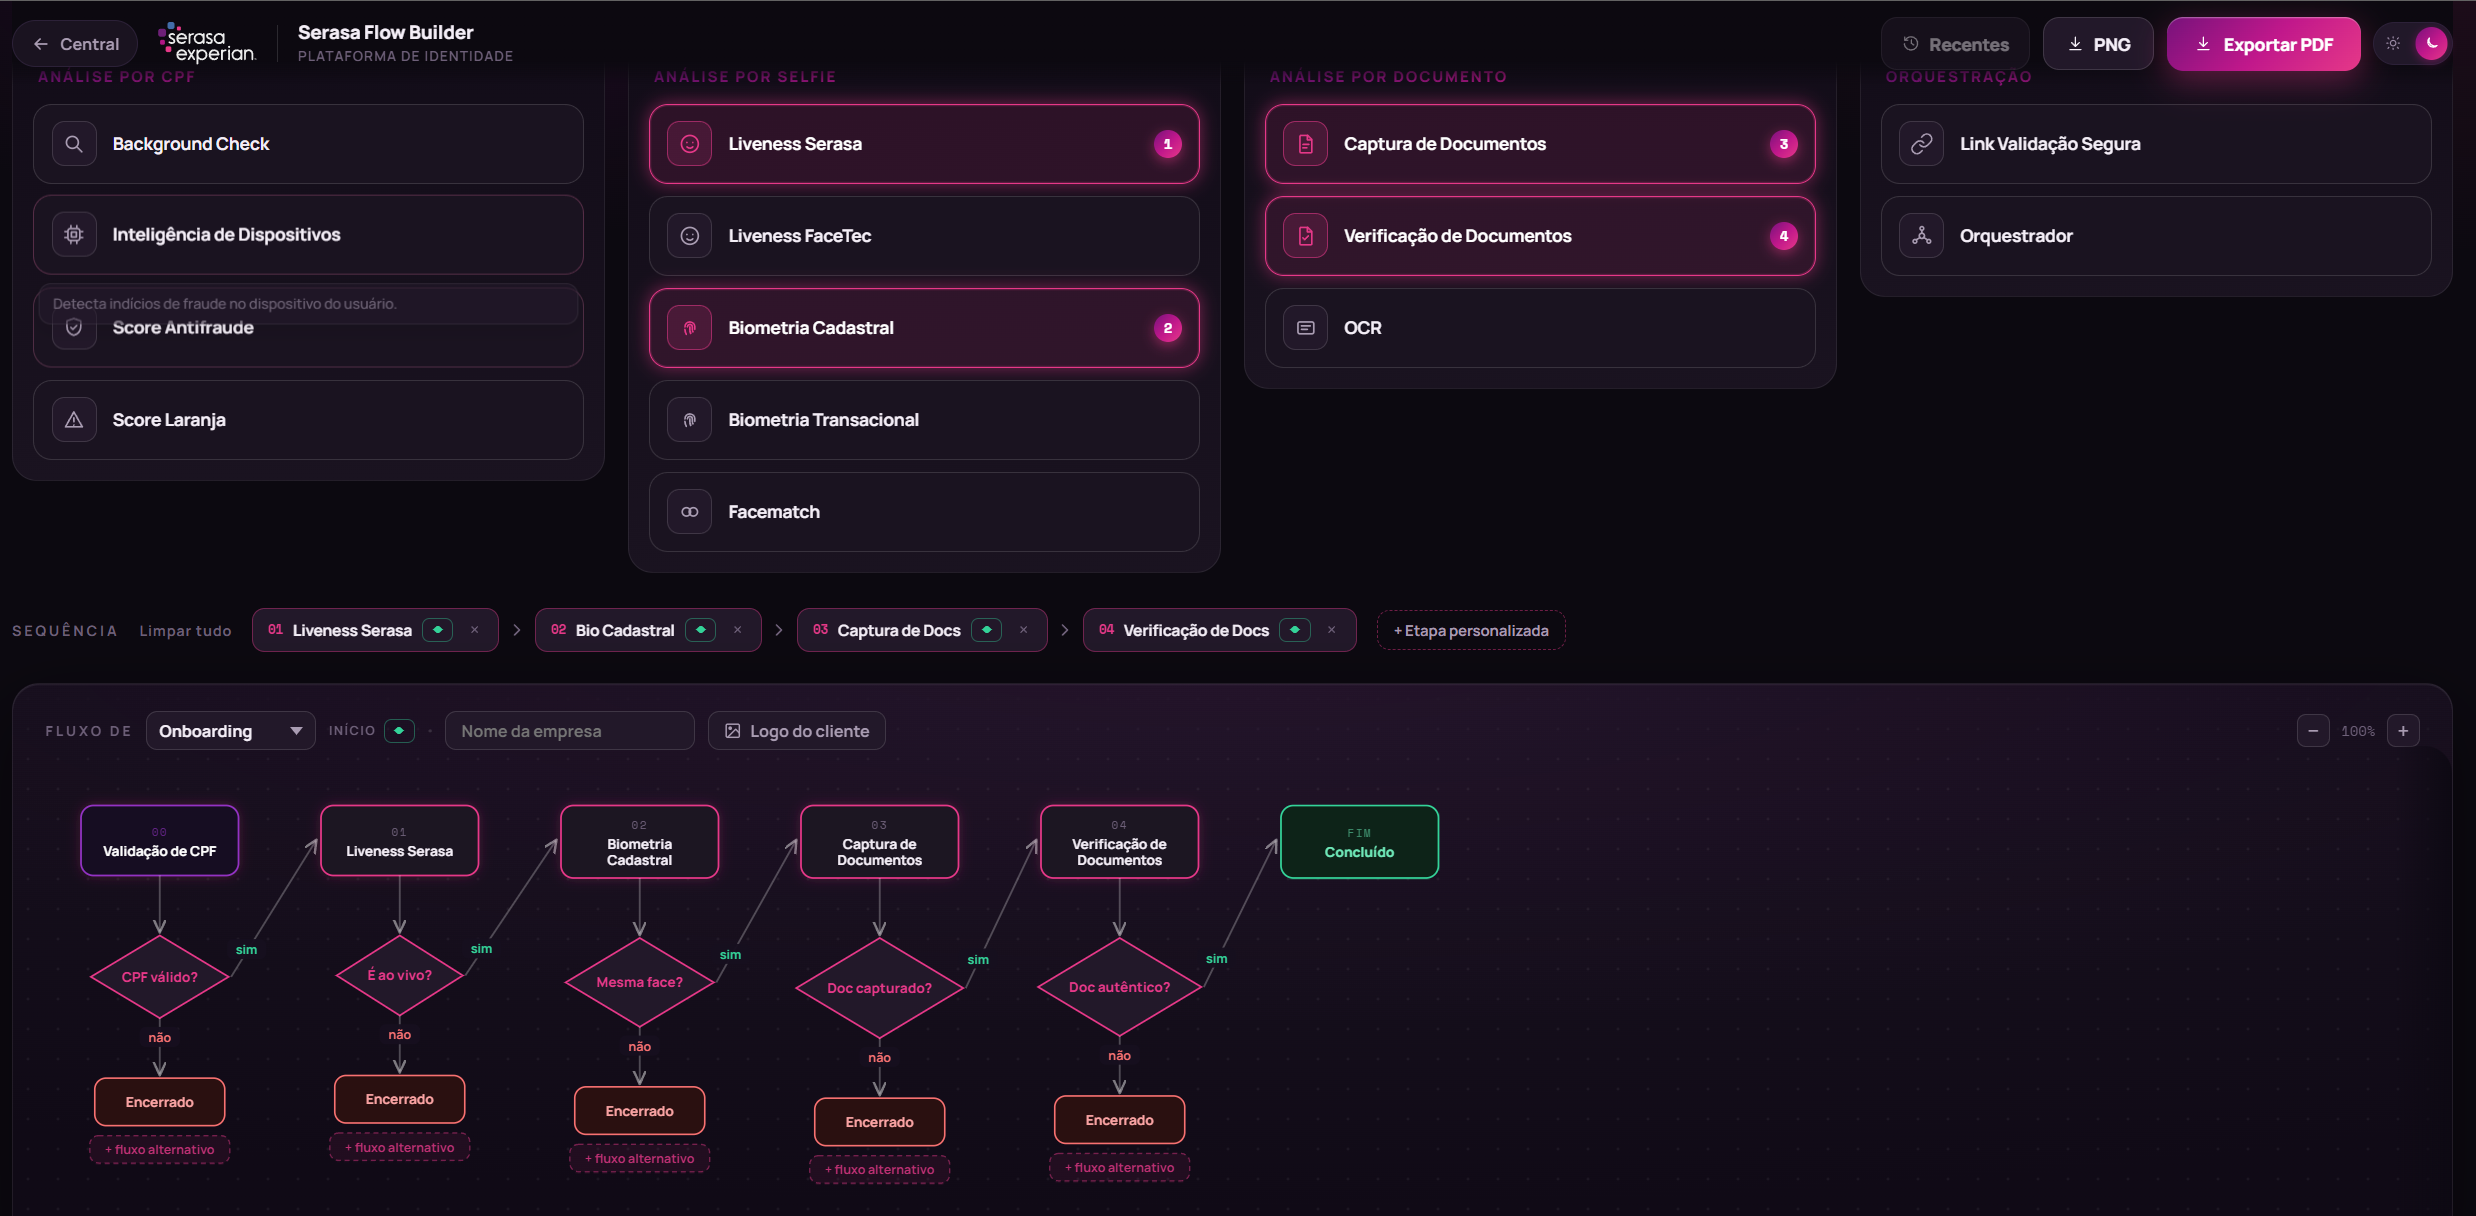
Task: Click the É ao vivo? decision diamond
Action: (x=400, y=975)
